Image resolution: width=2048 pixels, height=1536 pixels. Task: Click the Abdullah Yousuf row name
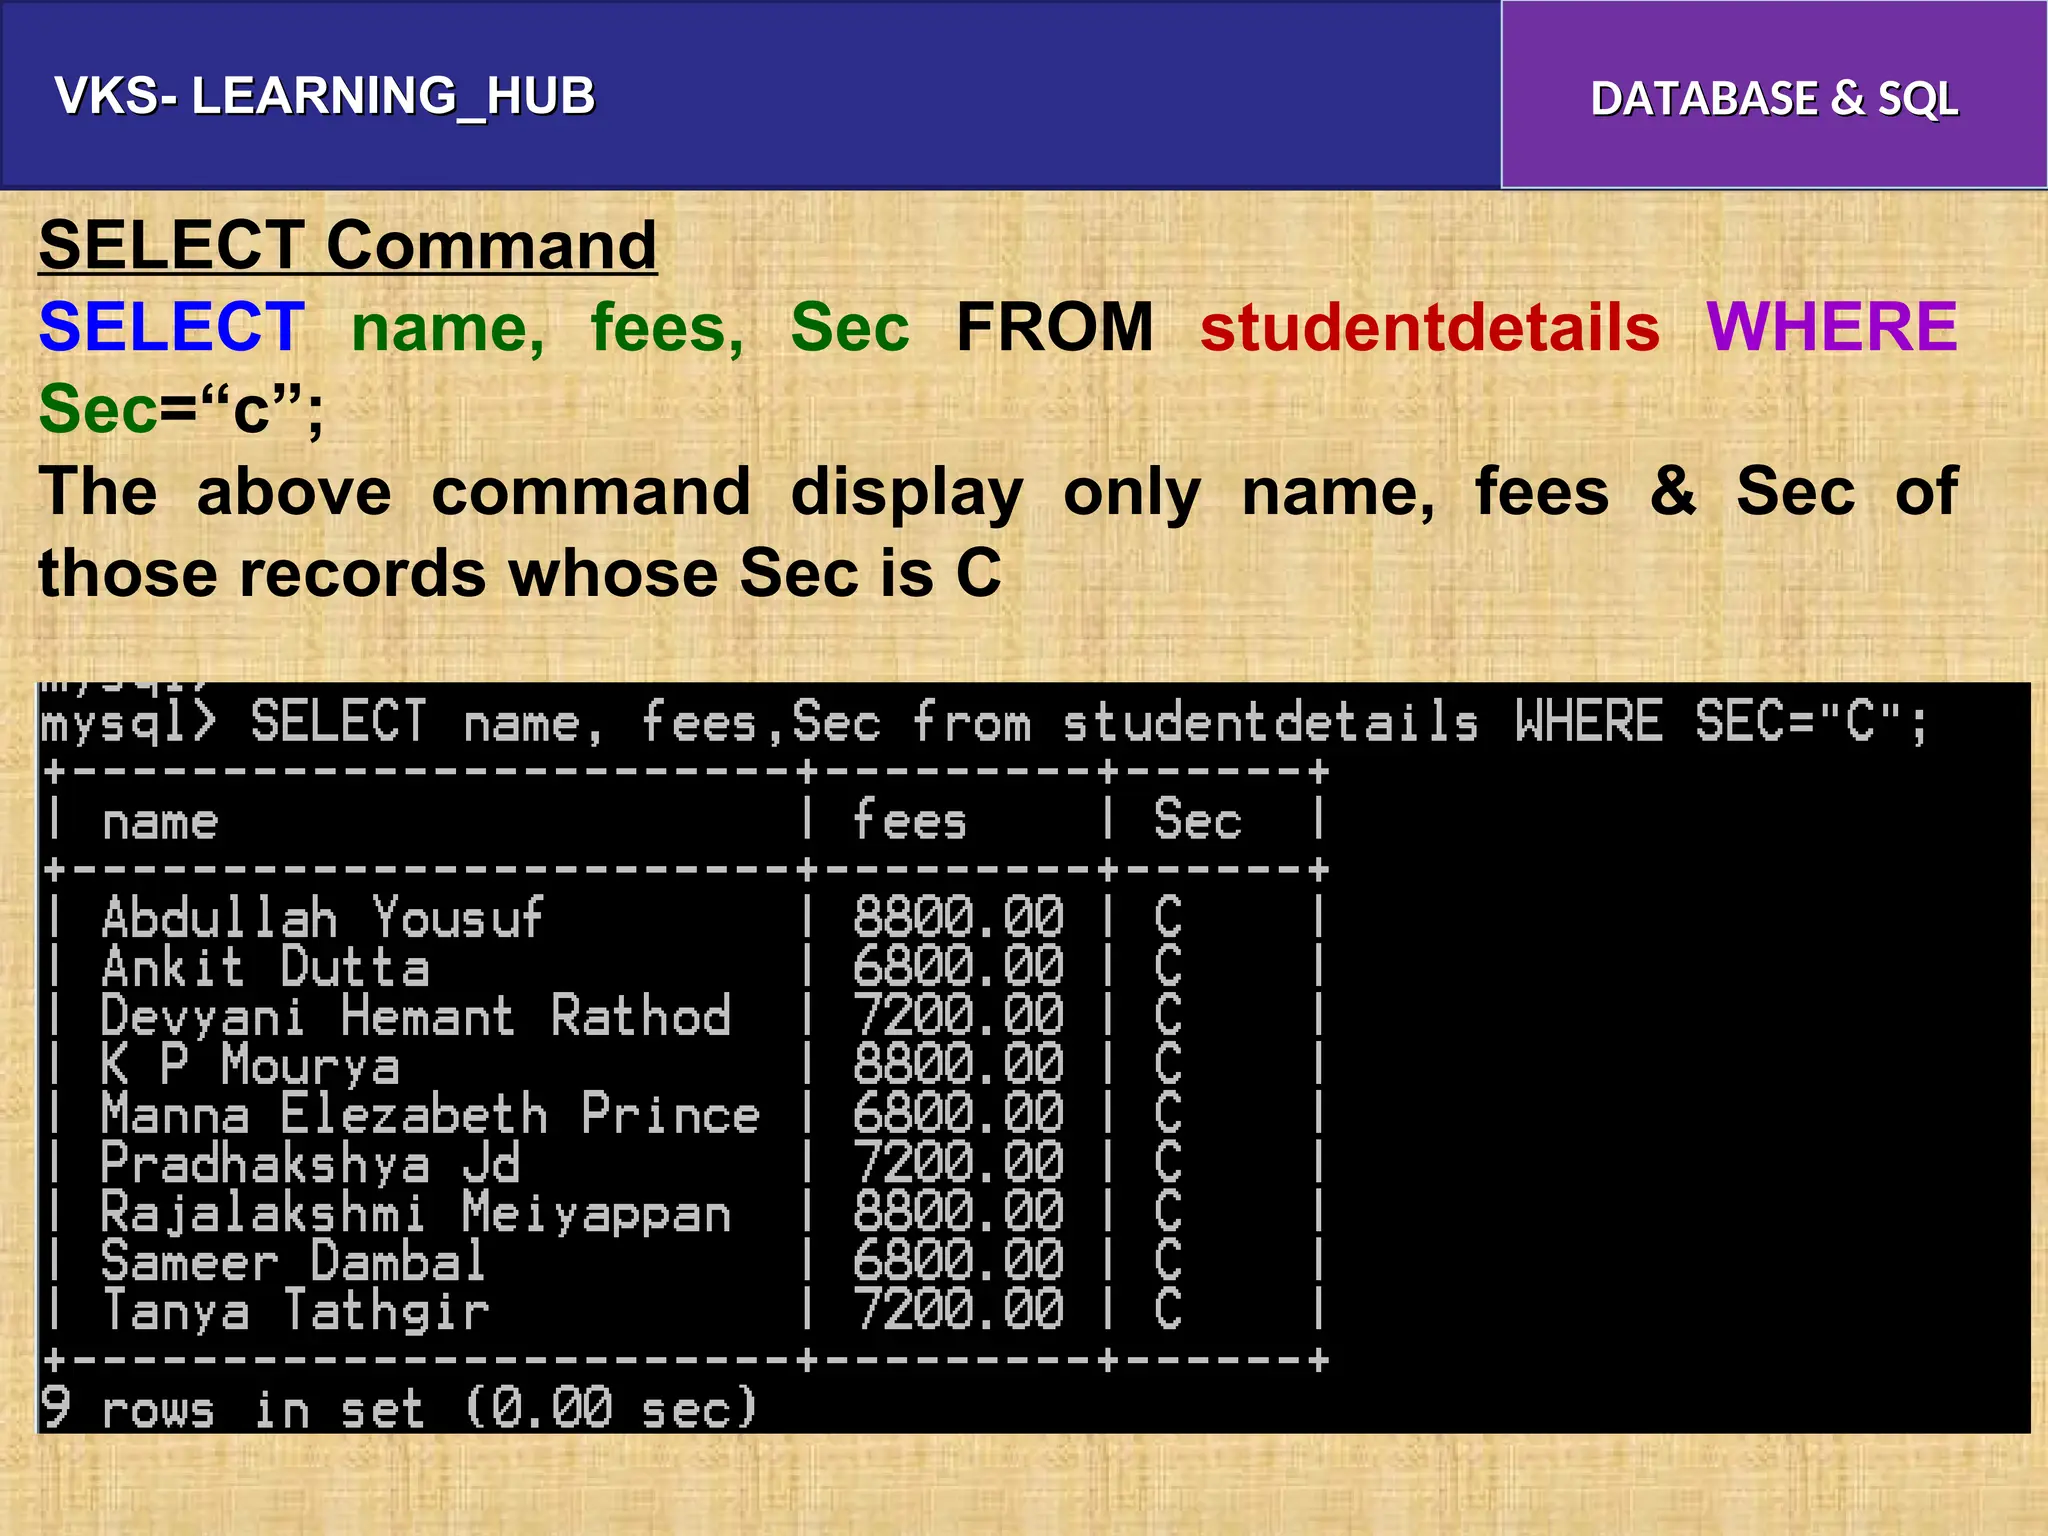322,917
